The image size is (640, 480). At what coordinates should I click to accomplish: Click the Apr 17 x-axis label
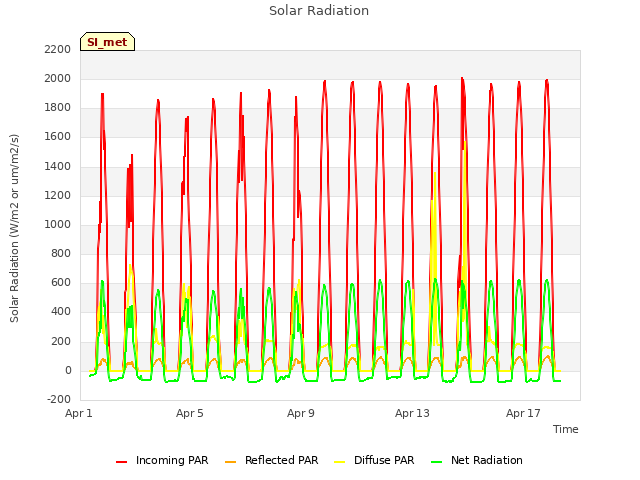pyautogui.click(x=523, y=413)
